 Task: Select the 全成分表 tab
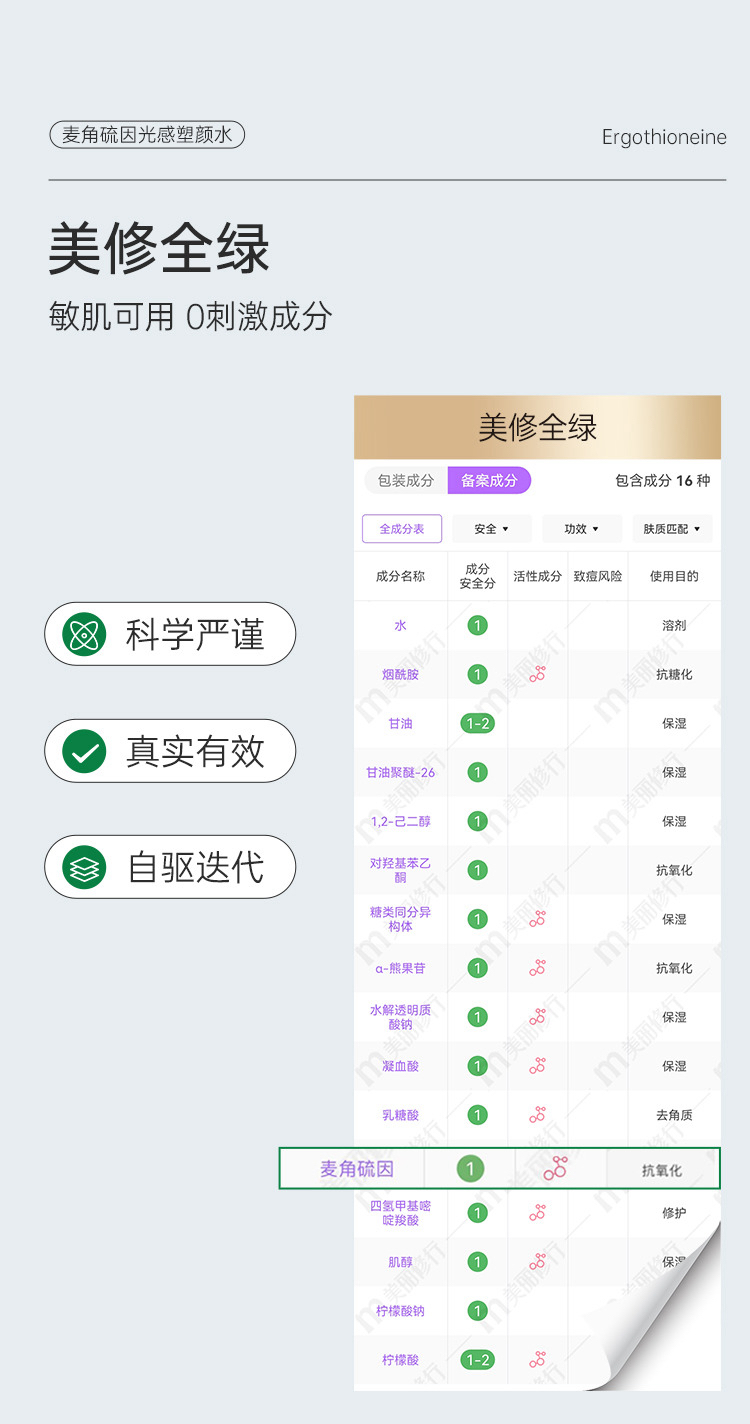[401, 529]
